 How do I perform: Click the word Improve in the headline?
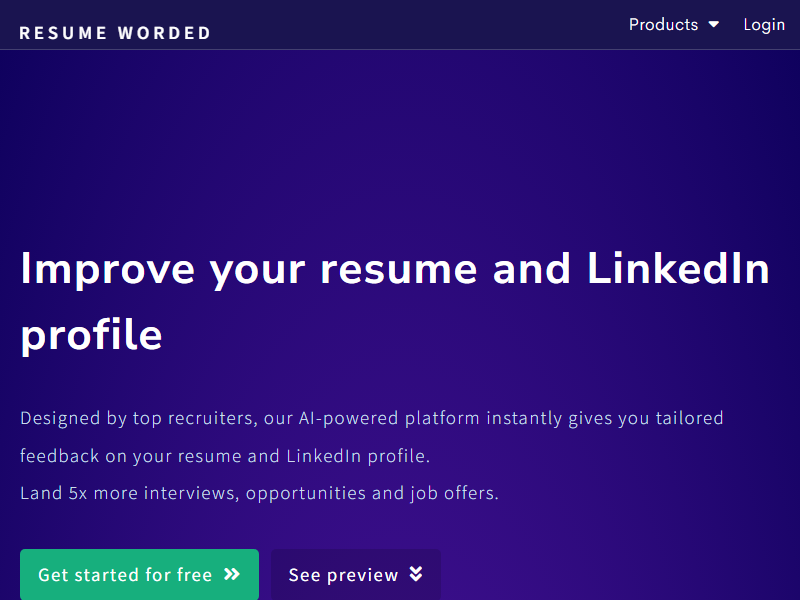tap(108, 269)
